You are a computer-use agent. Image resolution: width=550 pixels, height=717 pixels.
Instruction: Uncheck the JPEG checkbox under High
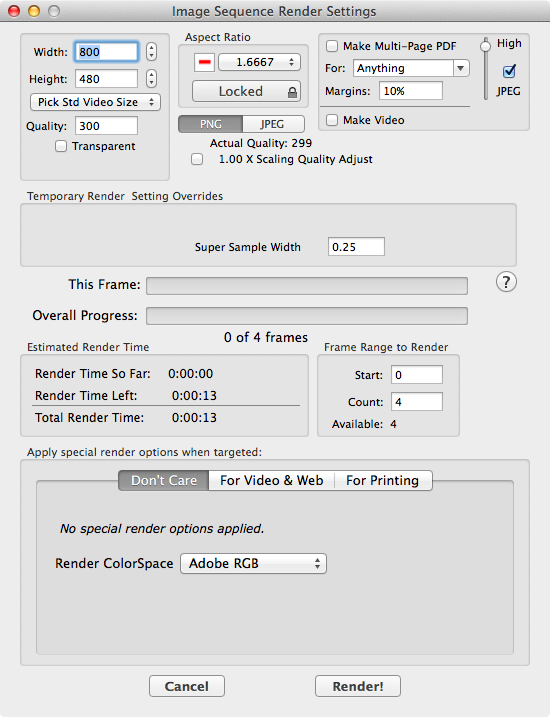click(x=509, y=71)
